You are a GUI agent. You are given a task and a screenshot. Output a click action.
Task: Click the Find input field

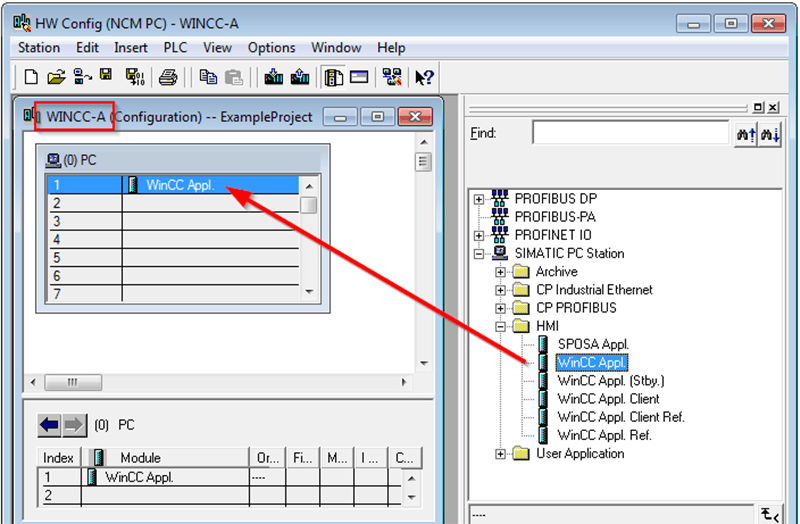[631, 133]
